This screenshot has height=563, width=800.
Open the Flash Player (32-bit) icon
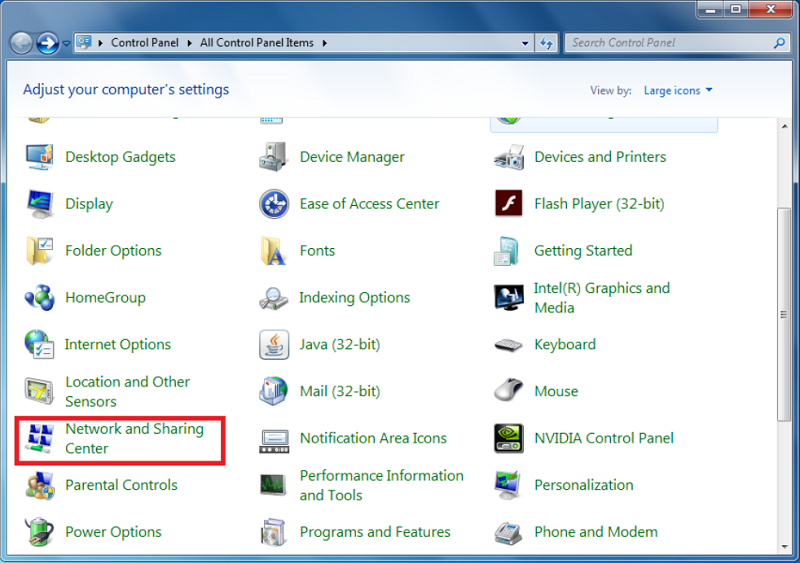508,204
